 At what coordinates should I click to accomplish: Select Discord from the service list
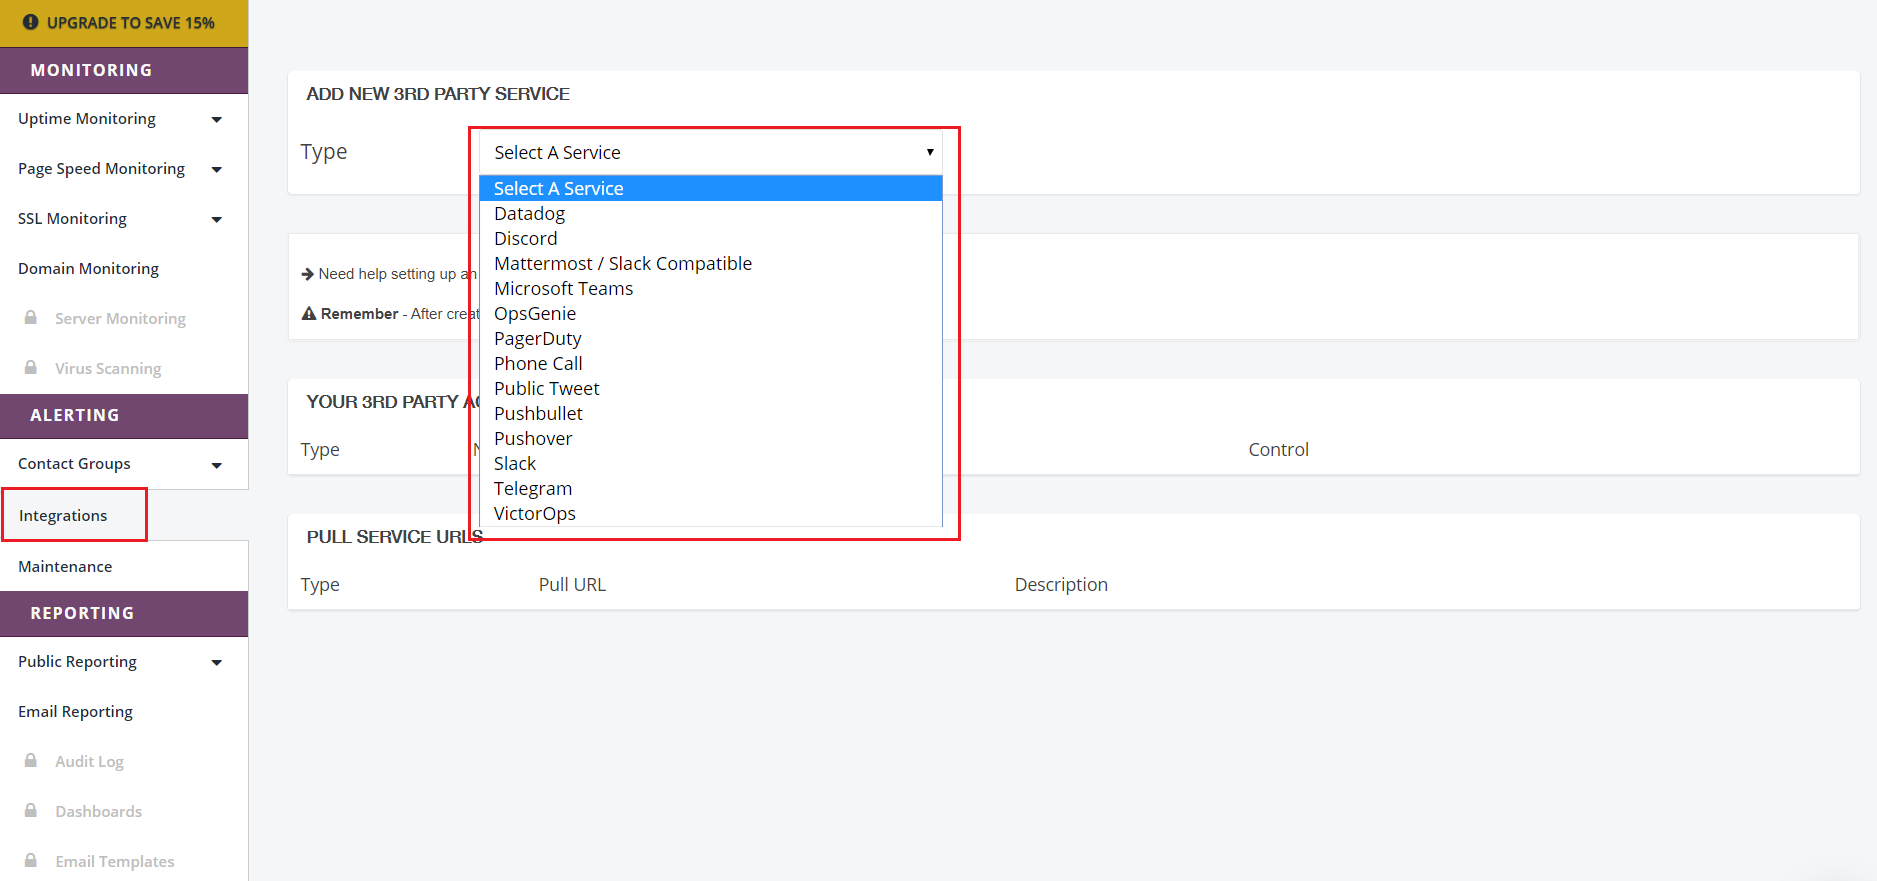[x=711, y=238]
